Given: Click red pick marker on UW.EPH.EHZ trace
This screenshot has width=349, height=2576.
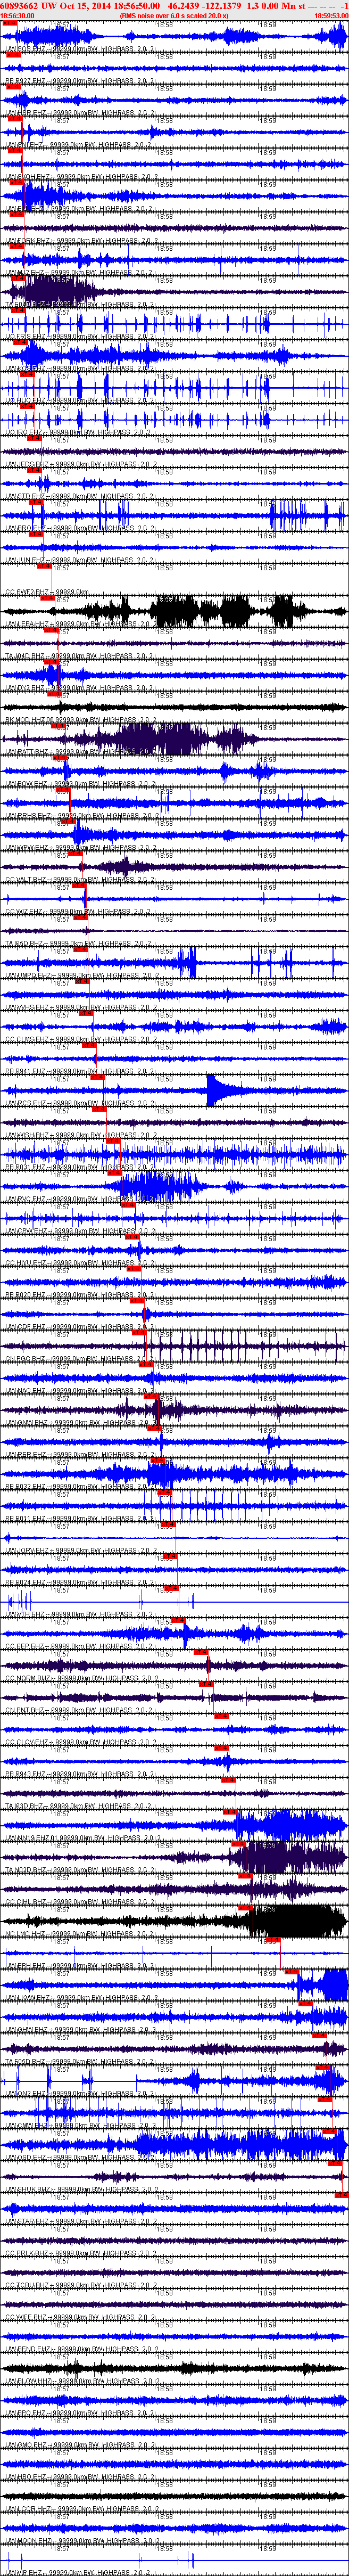Looking at the screenshot, I should pos(291,1971).
